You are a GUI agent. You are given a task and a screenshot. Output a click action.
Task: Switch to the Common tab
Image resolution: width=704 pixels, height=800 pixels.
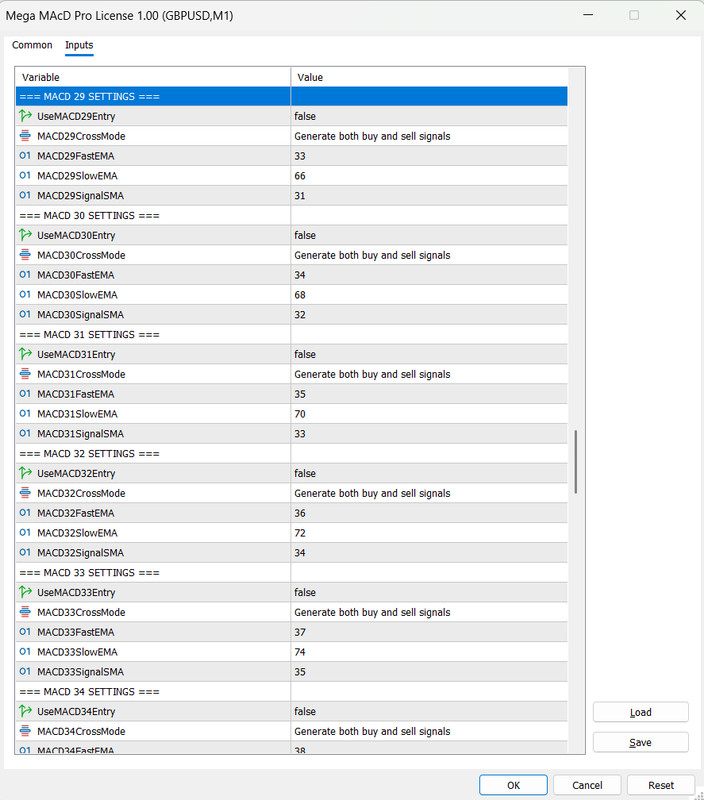[32, 45]
